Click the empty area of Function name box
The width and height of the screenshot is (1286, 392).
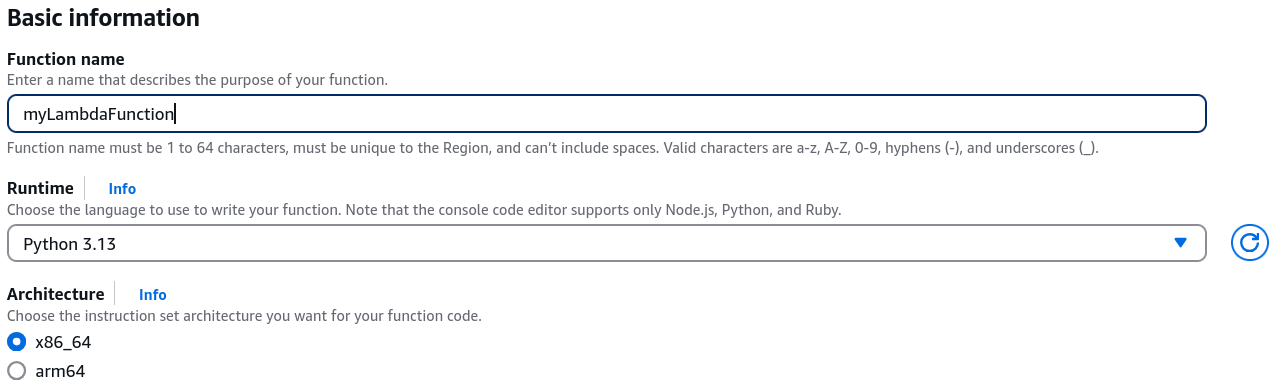[690, 114]
